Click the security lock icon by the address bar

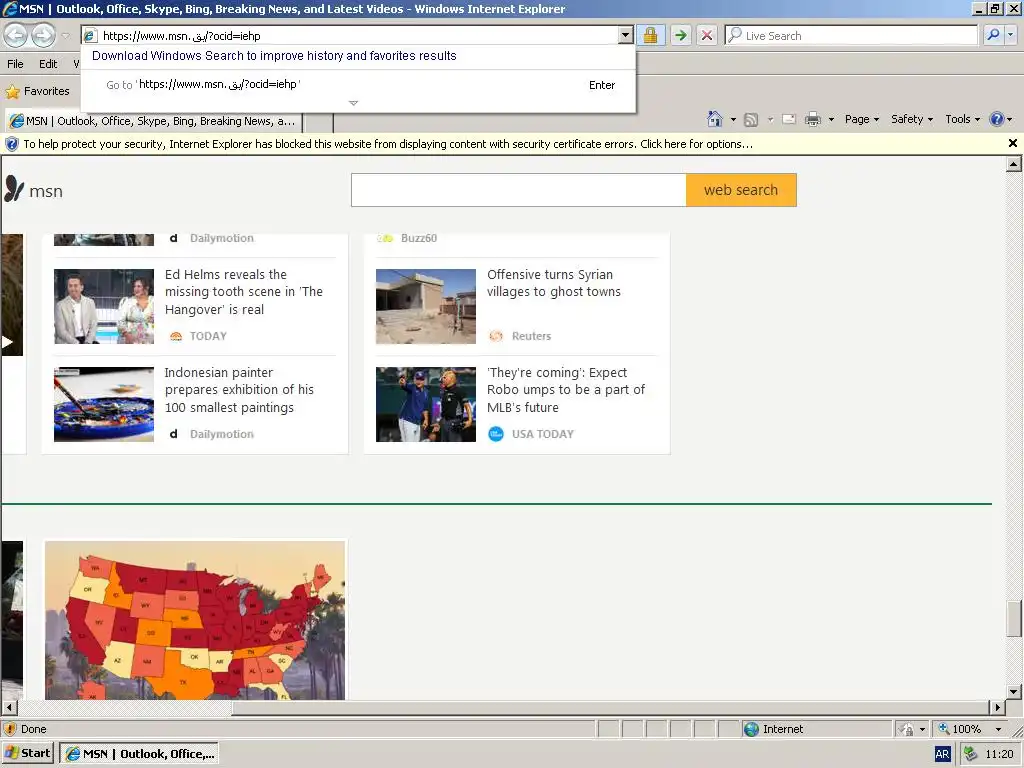click(650, 35)
